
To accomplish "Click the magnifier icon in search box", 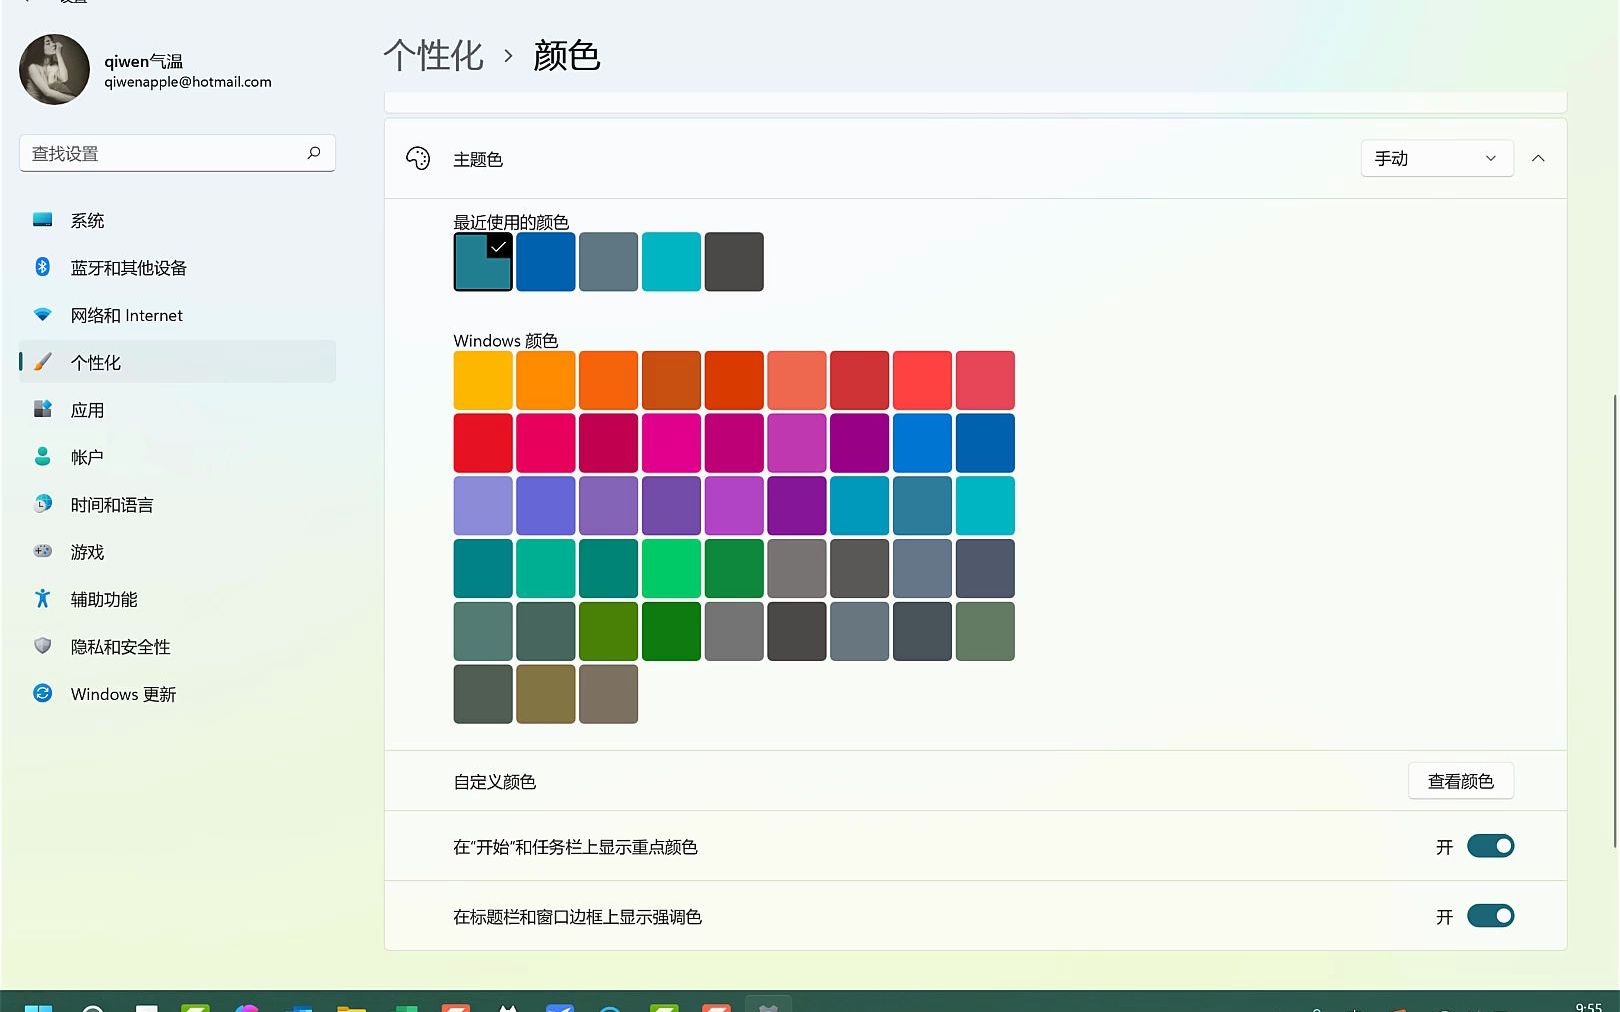I will [x=314, y=153].
